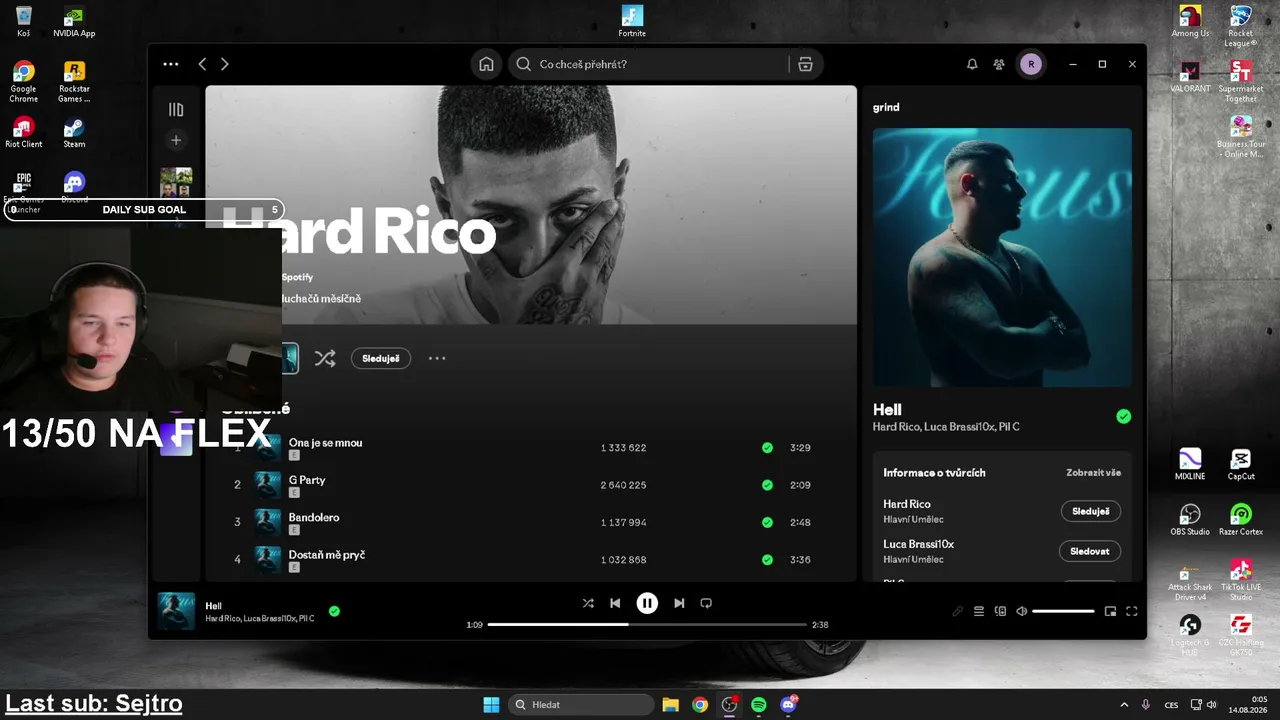Open Spotify notifications bell
1280x720 pixels.
(x=972, y=64)
